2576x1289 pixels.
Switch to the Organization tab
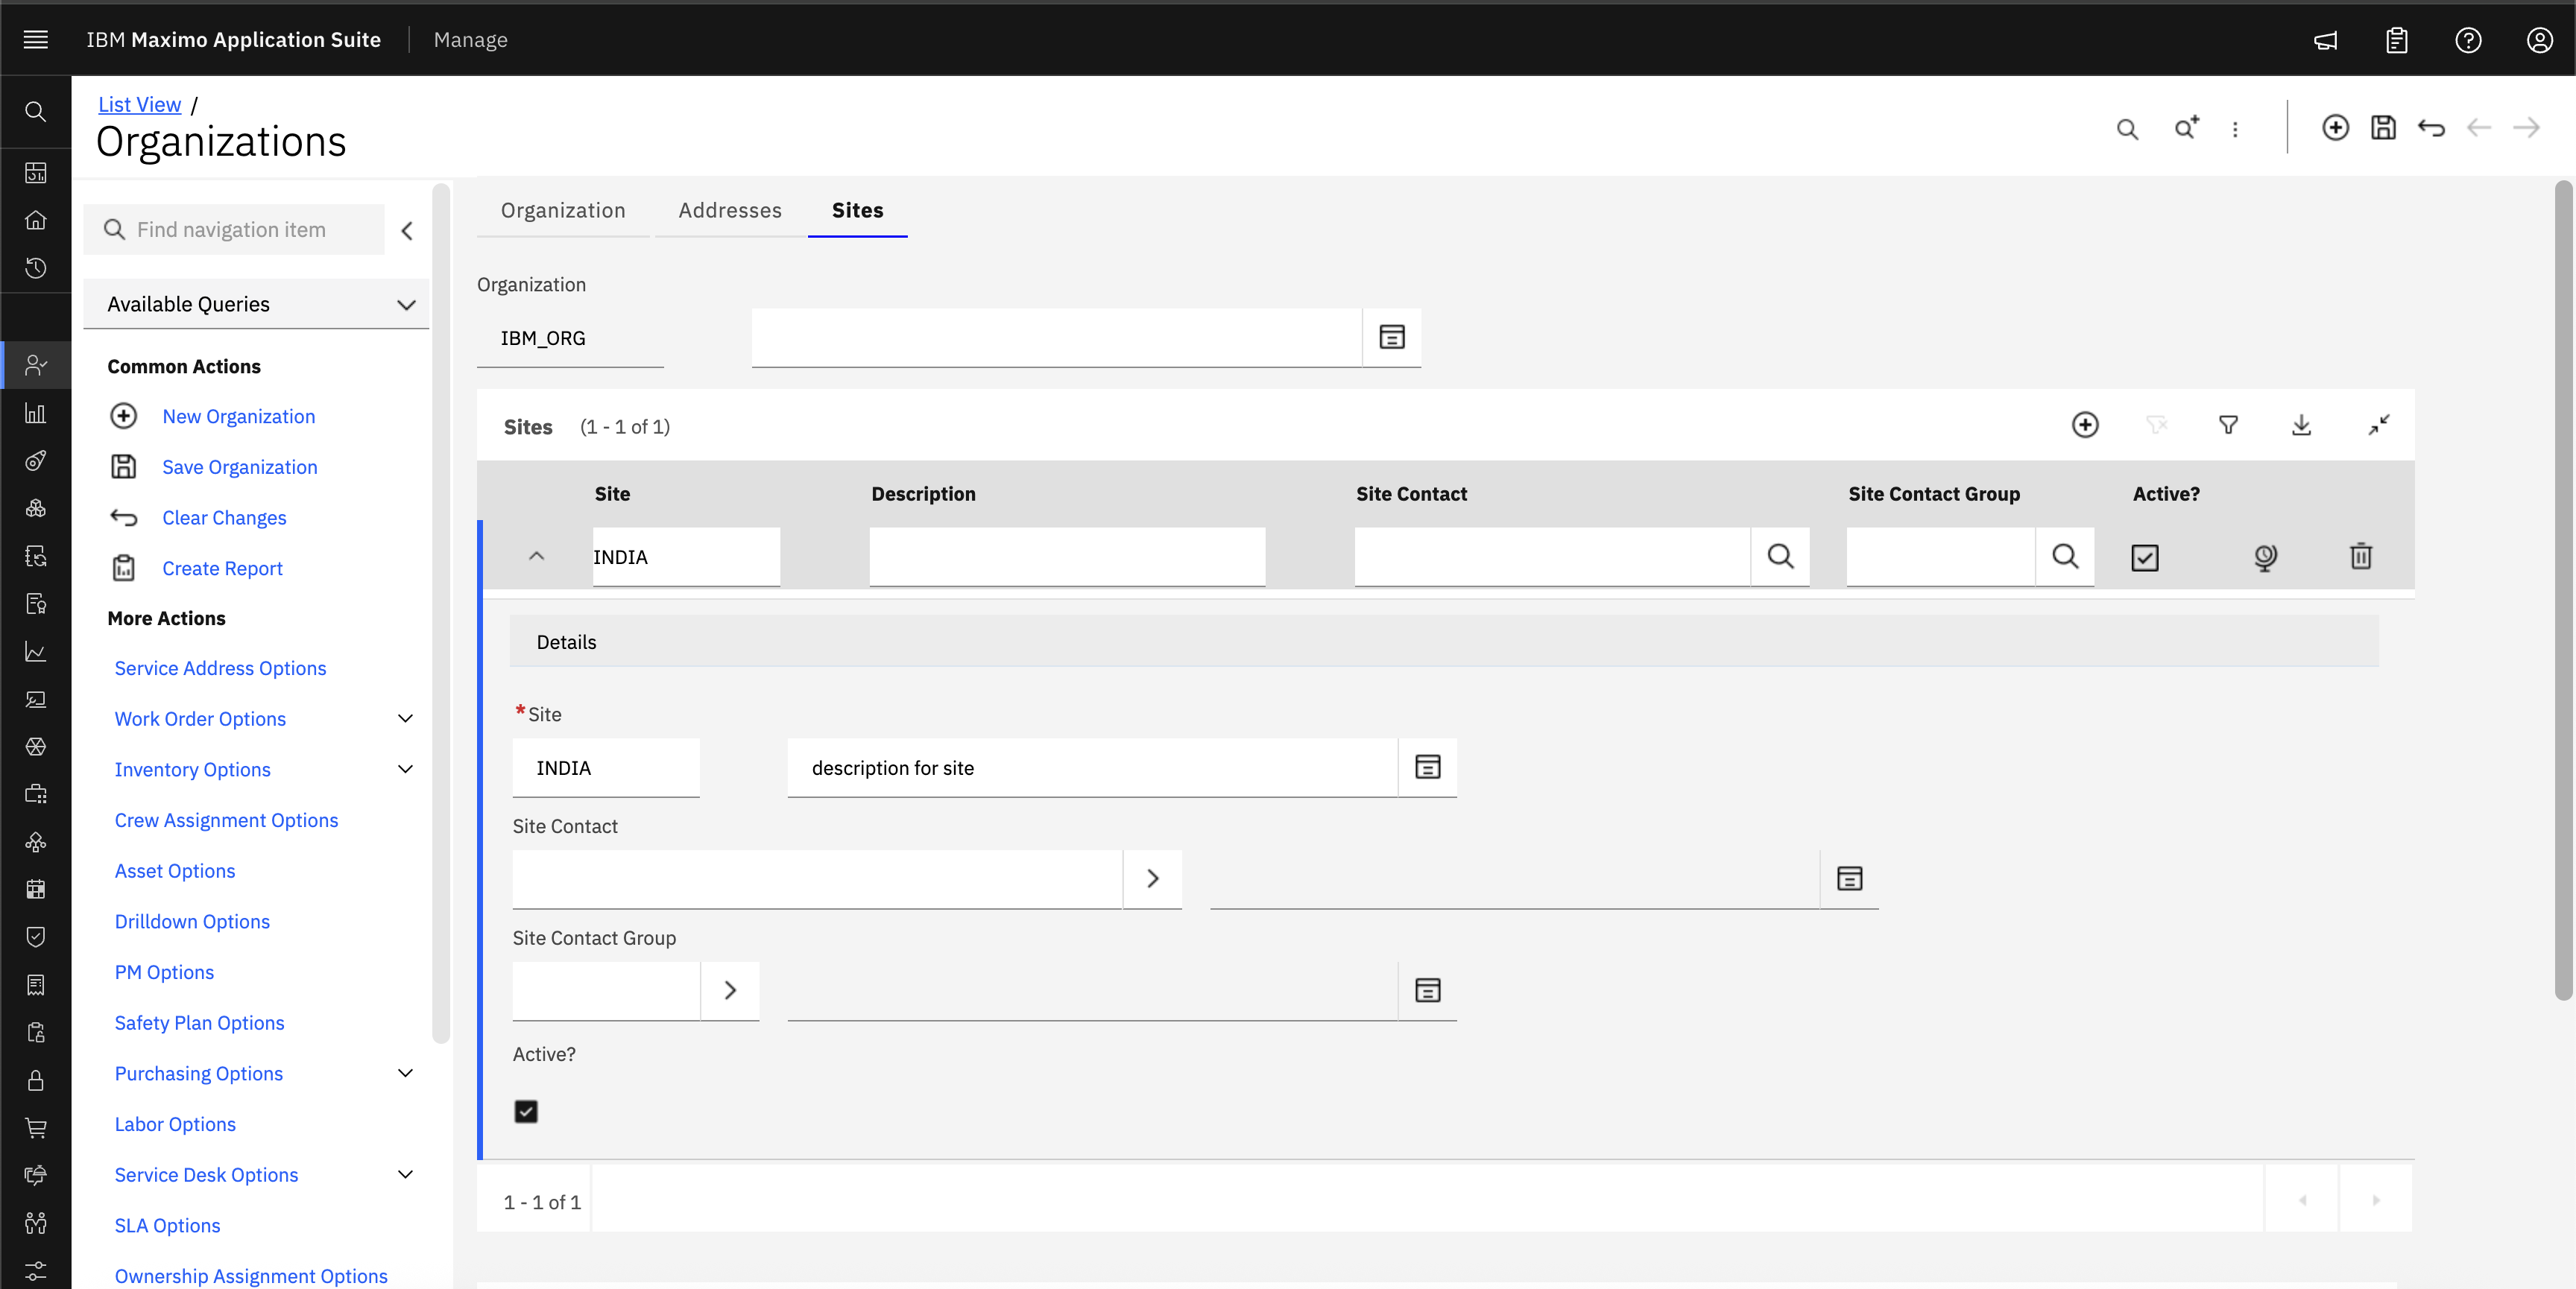(x=563, y=210)
